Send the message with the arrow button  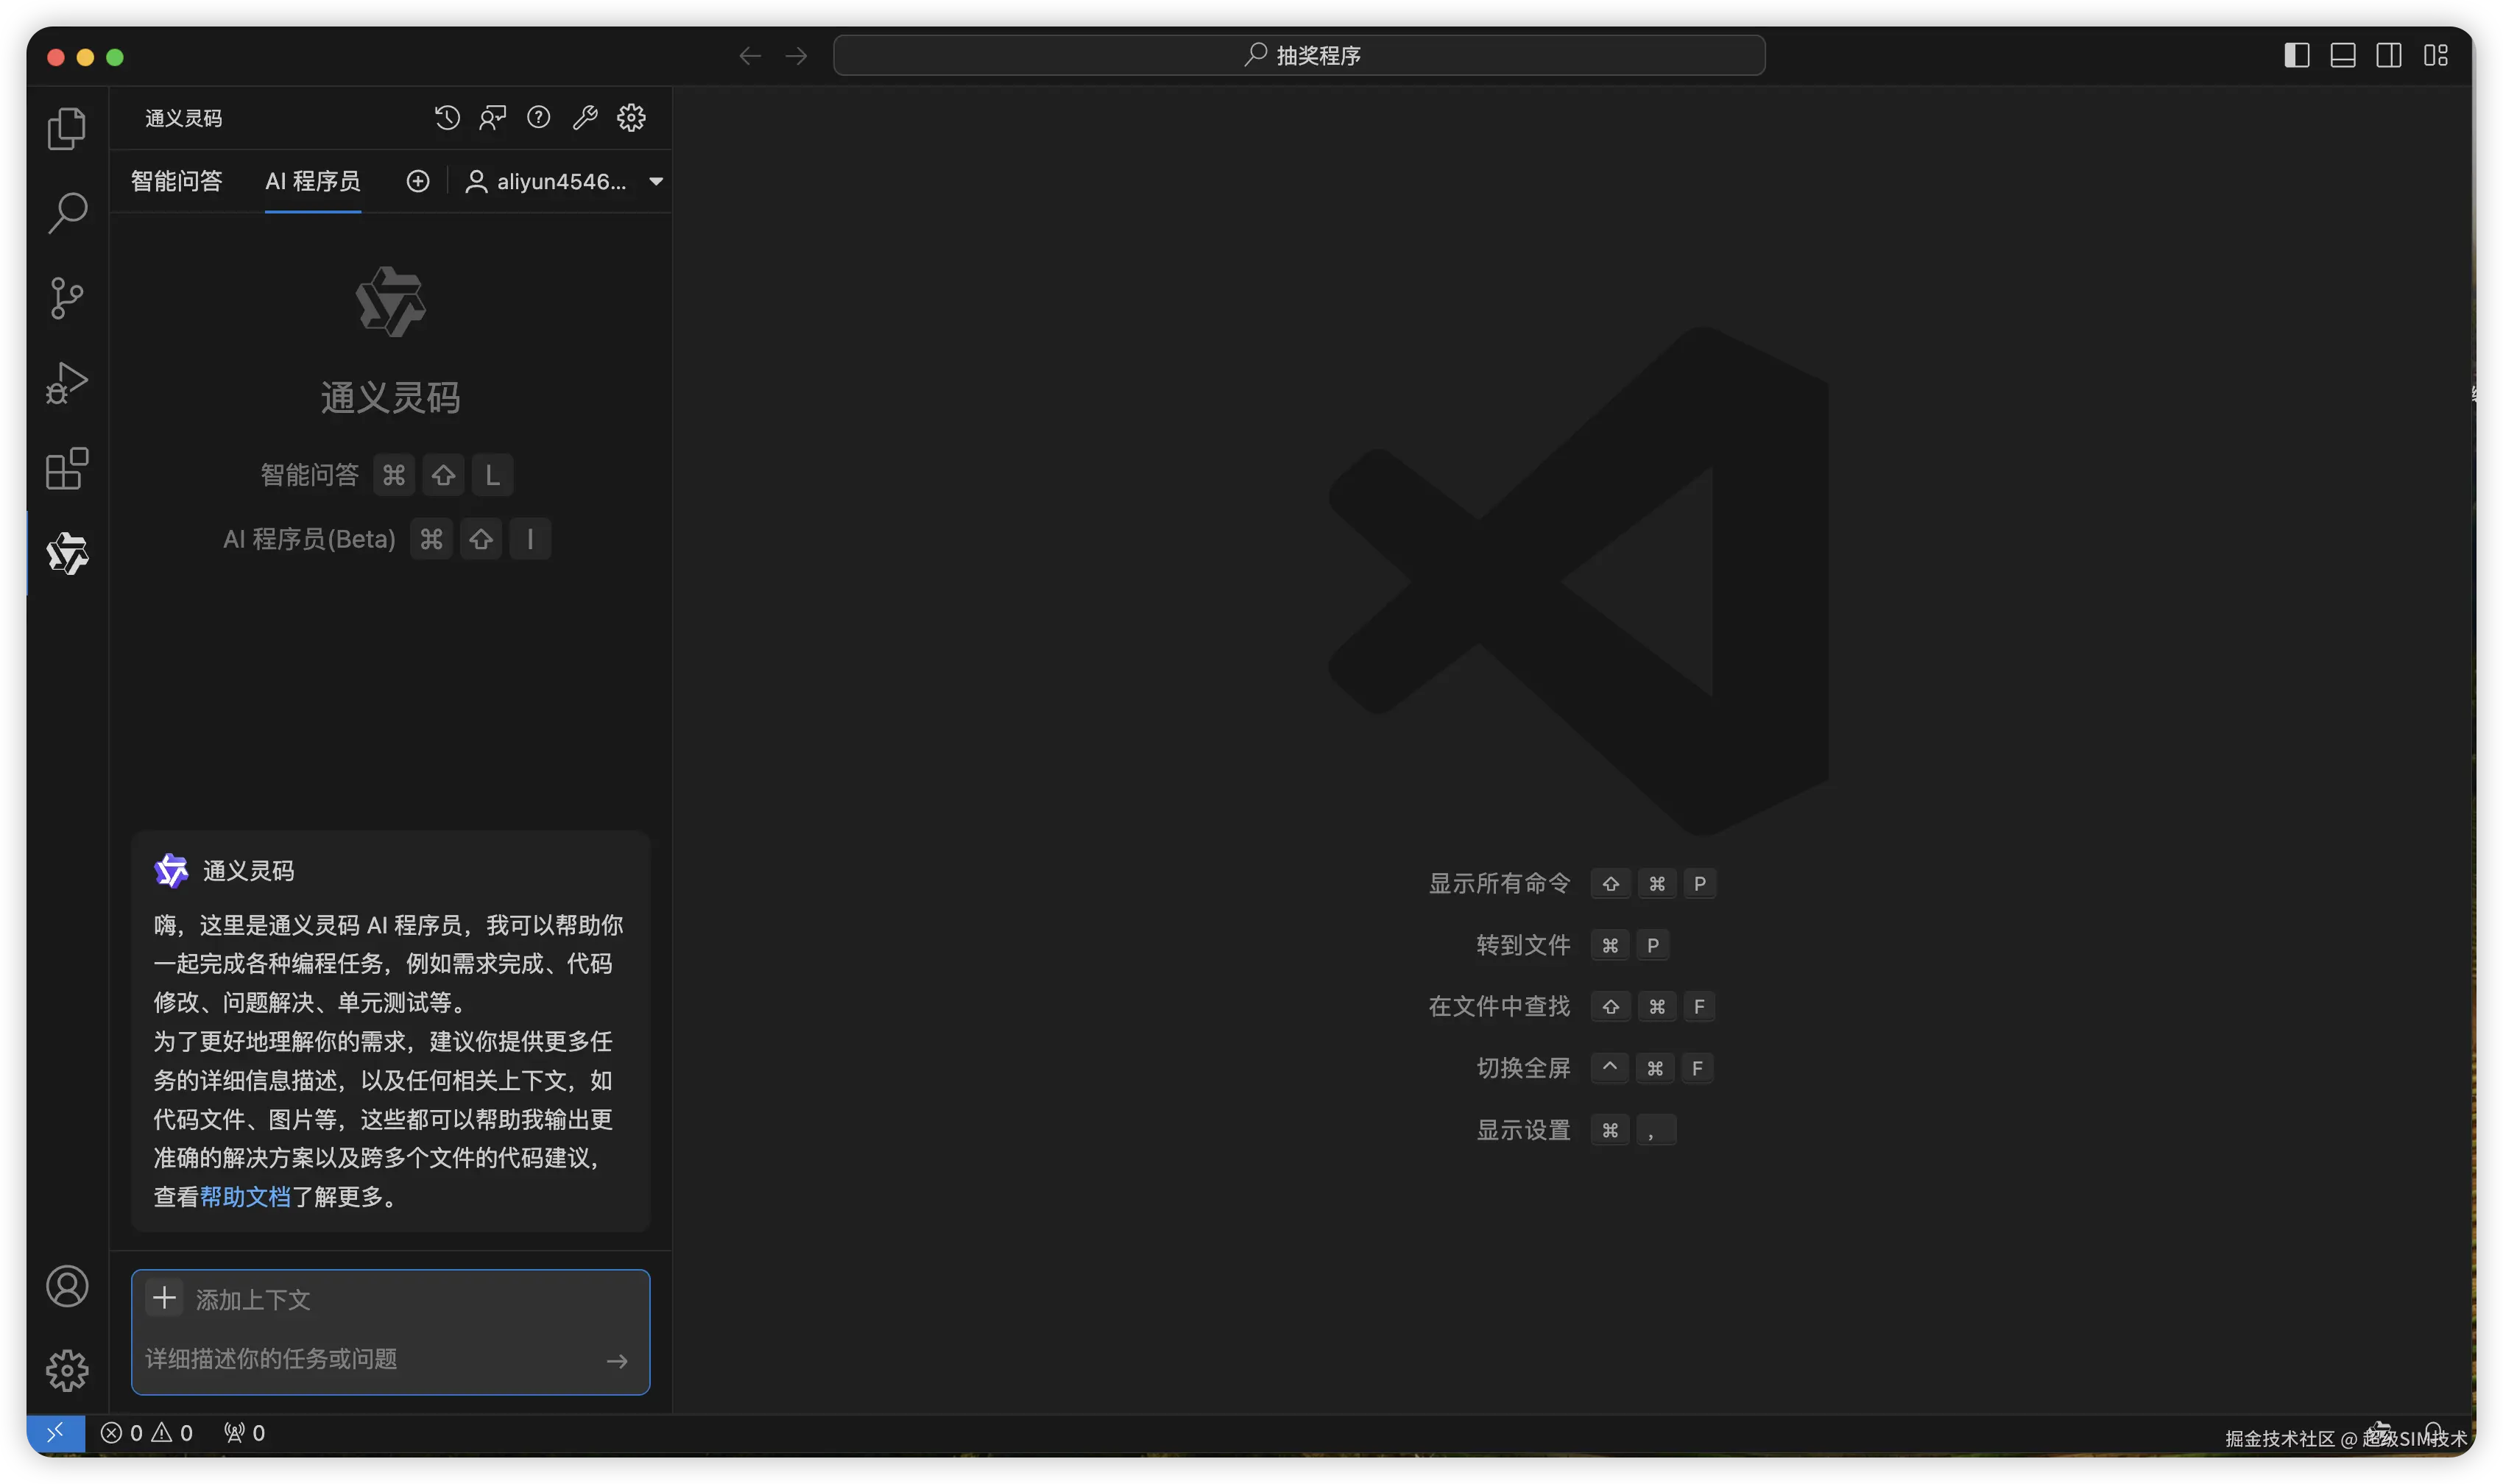click(617, 1361)
